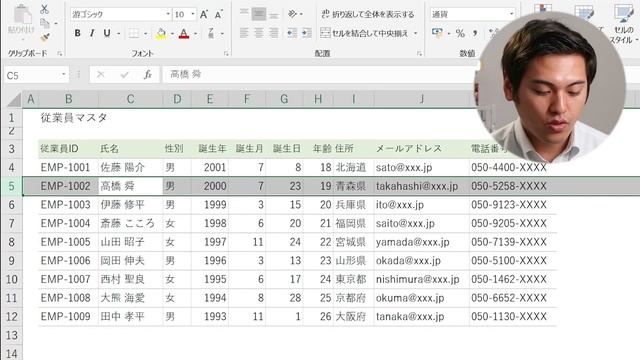The image size is (640, 360).
Task: Click the Cancel X in formula bar
Action: click(x=100, y=75)
